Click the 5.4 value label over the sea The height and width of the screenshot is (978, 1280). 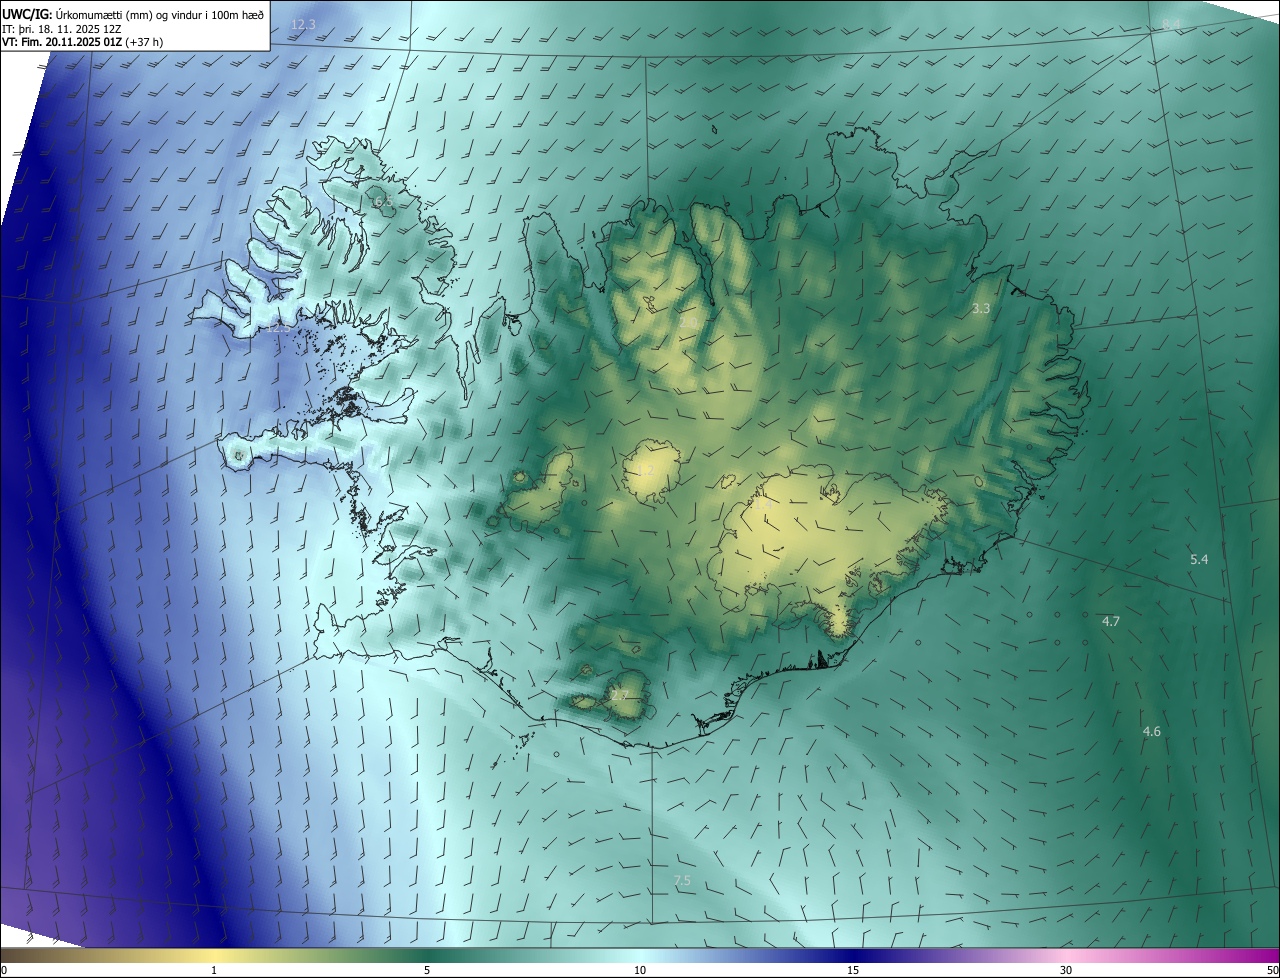(1199, 560)
